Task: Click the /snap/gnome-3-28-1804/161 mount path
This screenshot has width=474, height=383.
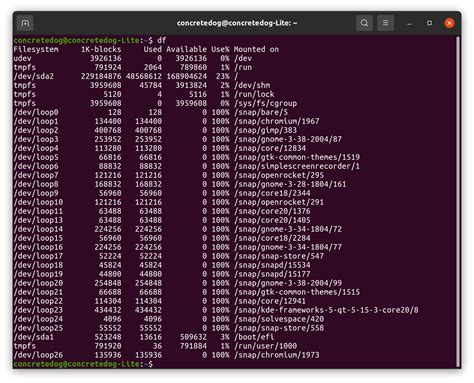Action: [290, 184]
